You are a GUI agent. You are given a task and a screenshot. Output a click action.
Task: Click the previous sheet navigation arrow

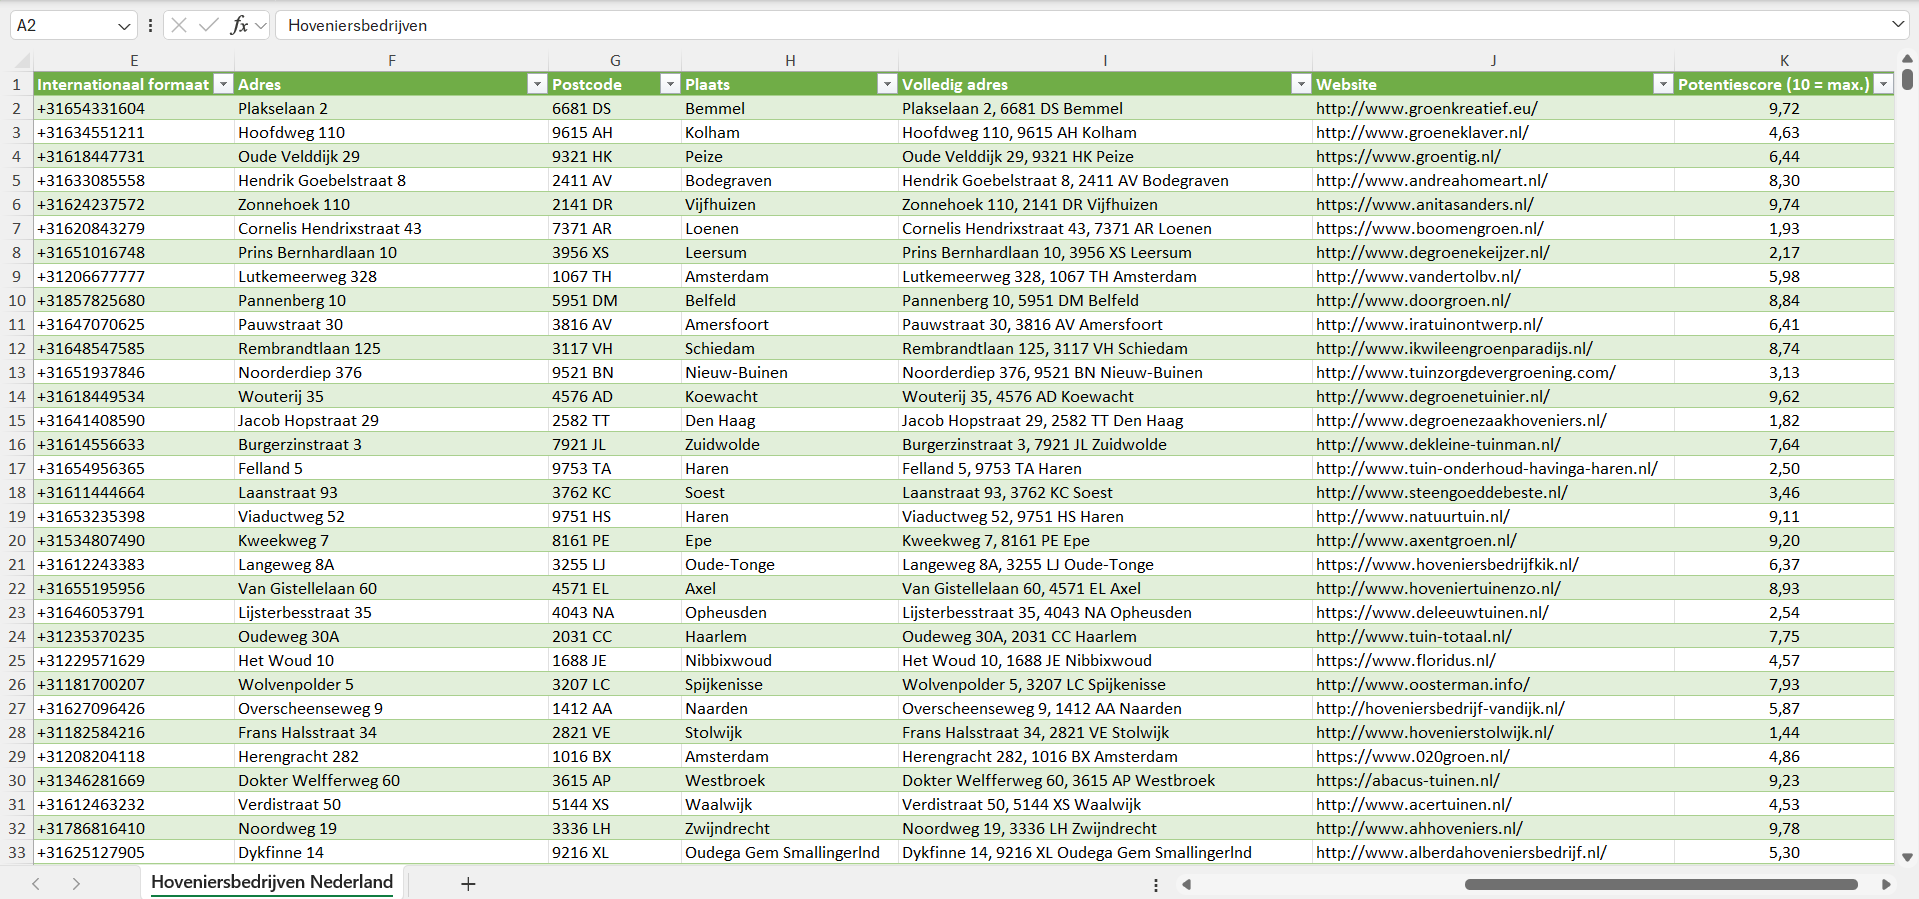(x=36, y=884)
